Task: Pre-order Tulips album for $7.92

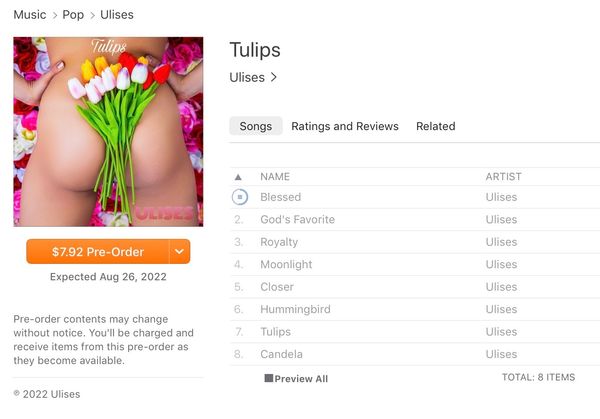Action: point(98,252)
